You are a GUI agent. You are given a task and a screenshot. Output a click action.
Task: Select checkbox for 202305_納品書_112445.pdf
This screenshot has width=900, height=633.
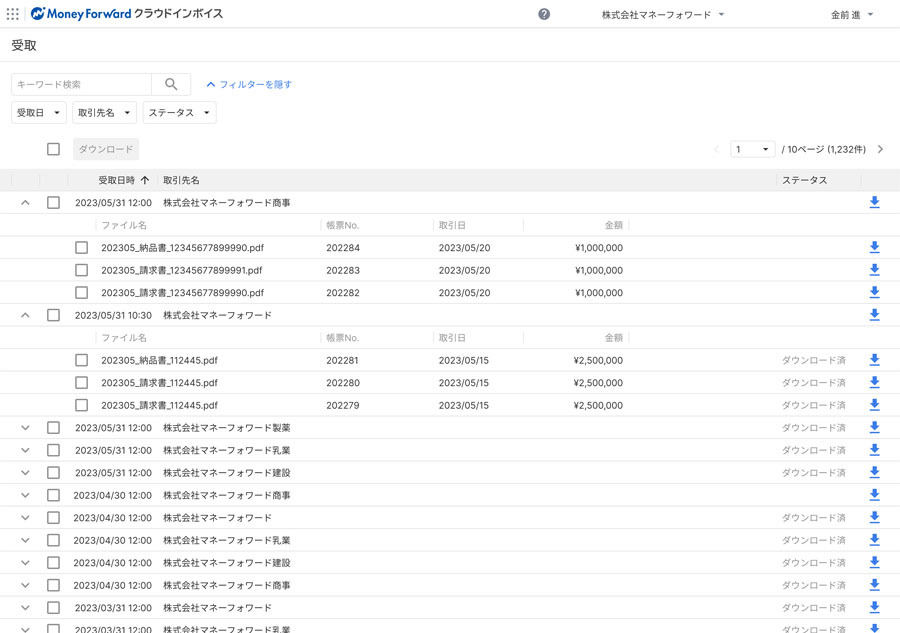82,360
